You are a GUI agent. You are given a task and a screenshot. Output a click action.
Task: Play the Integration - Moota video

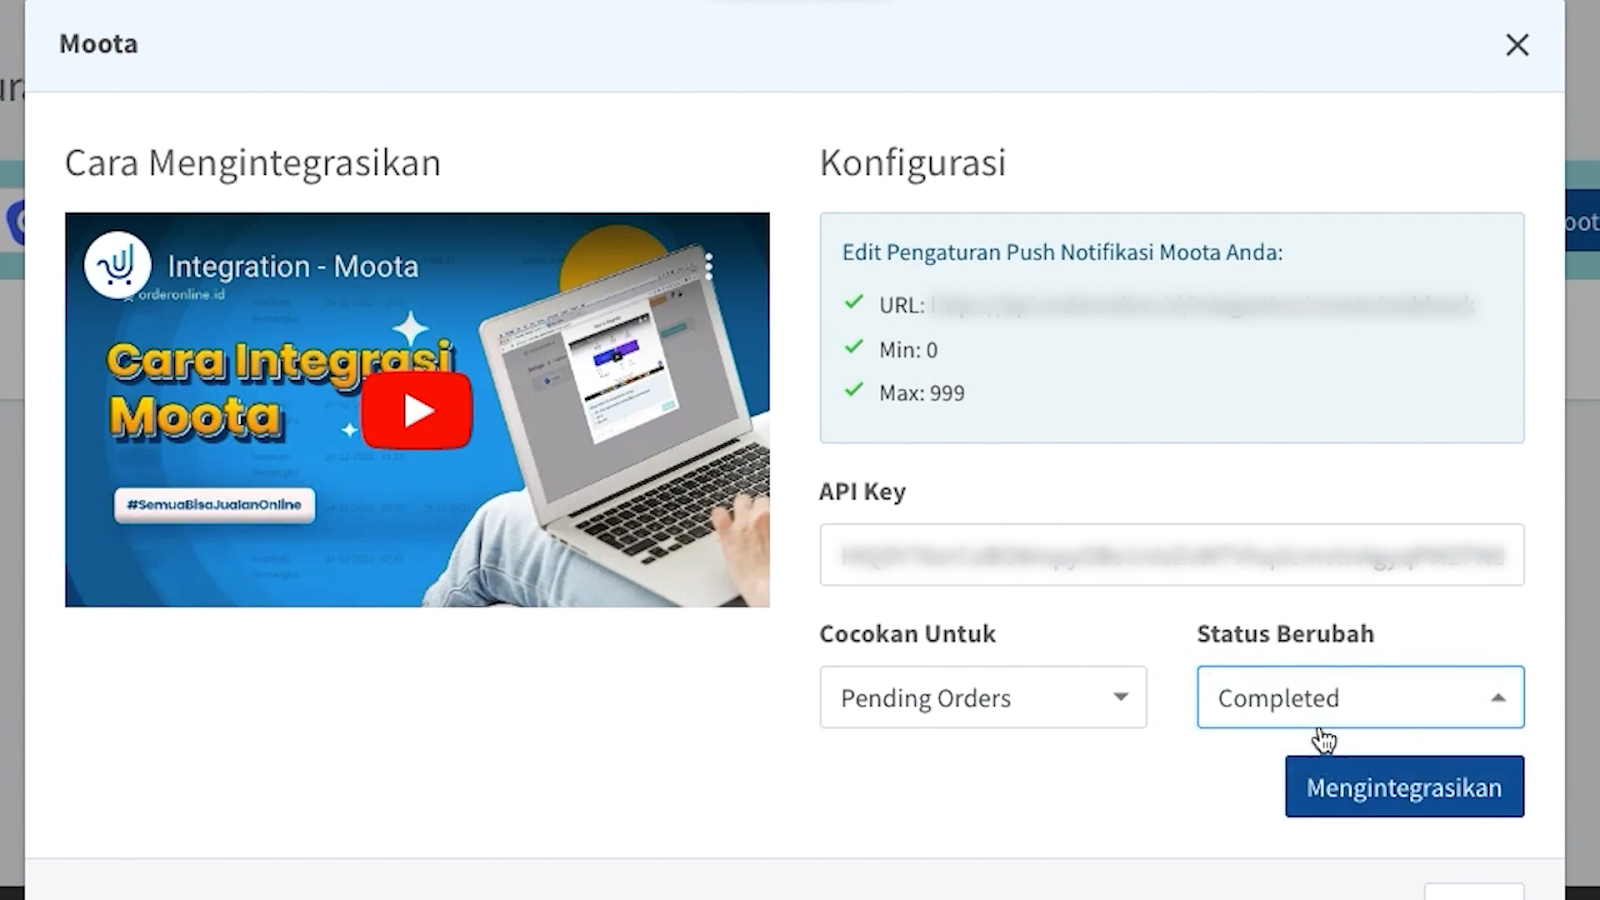(x=417, y=411)
